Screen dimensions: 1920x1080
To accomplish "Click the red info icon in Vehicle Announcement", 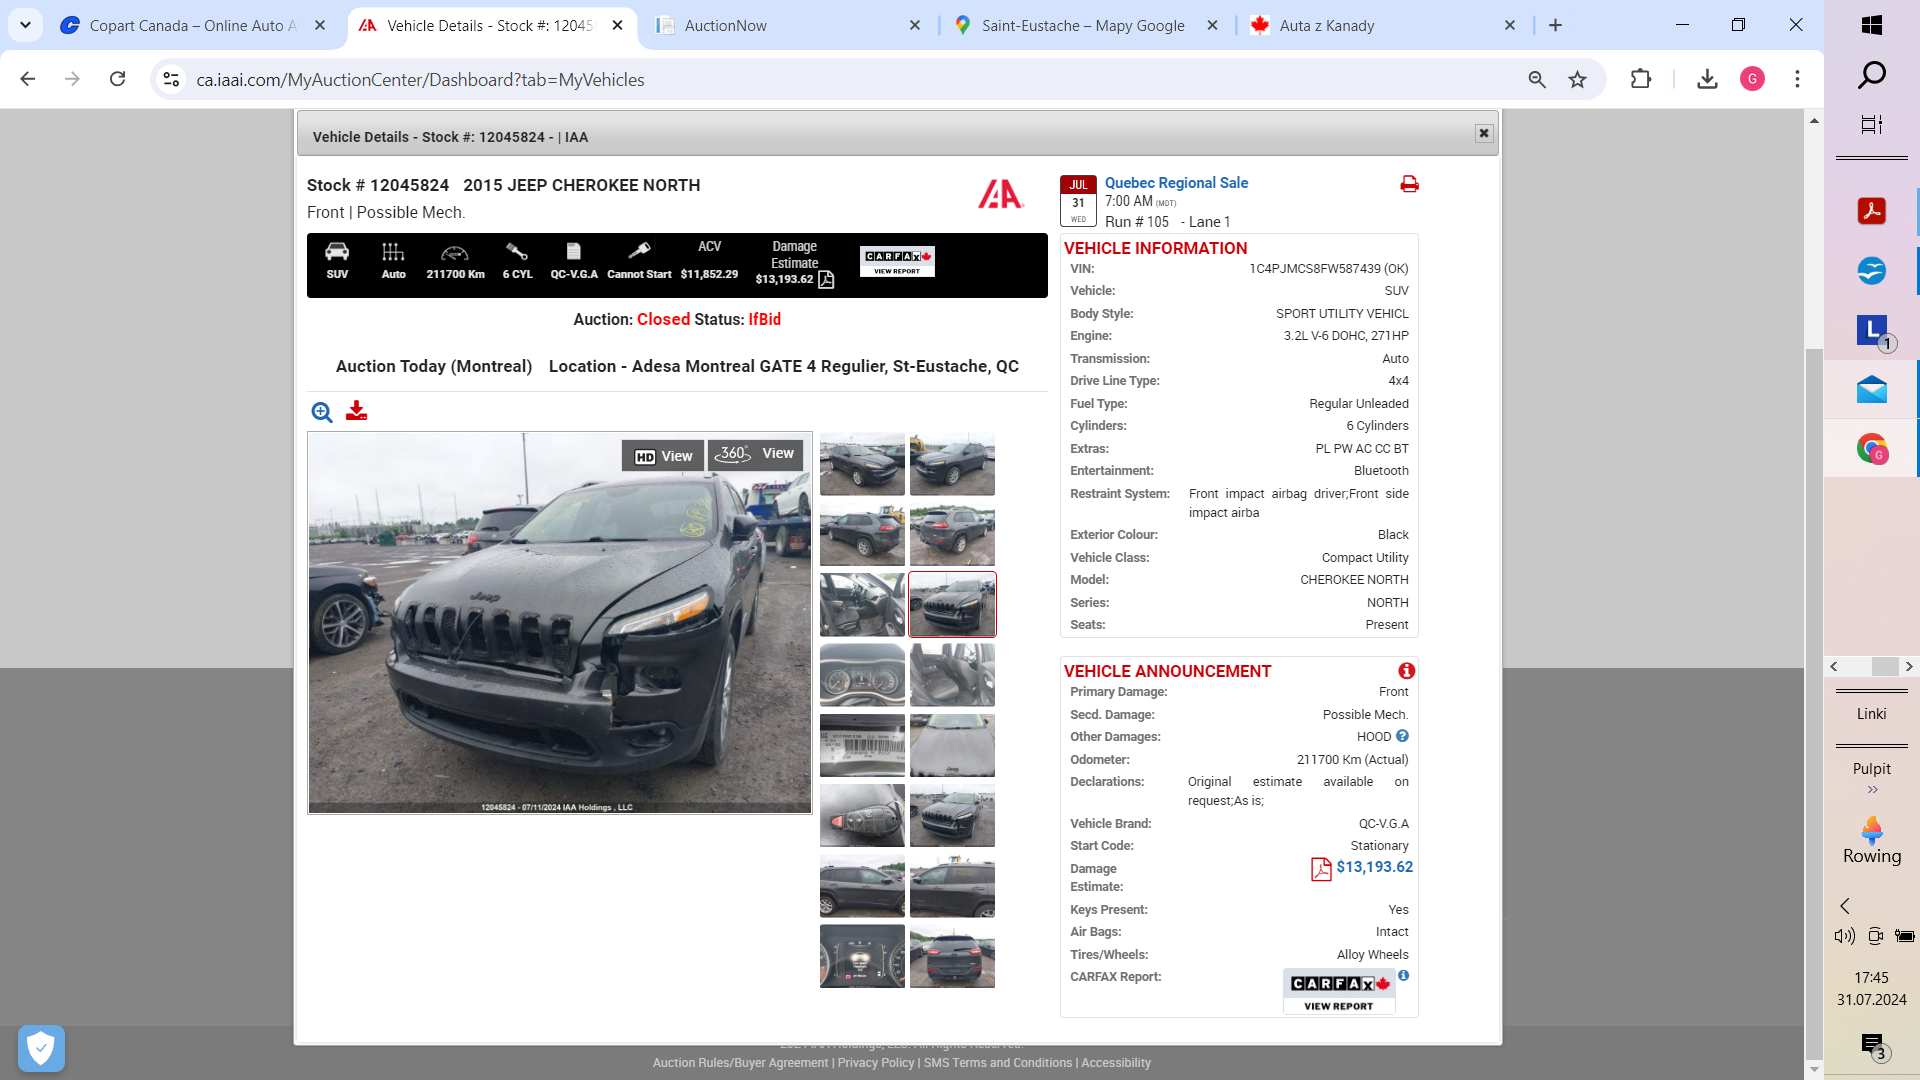I will (1406, 671).
